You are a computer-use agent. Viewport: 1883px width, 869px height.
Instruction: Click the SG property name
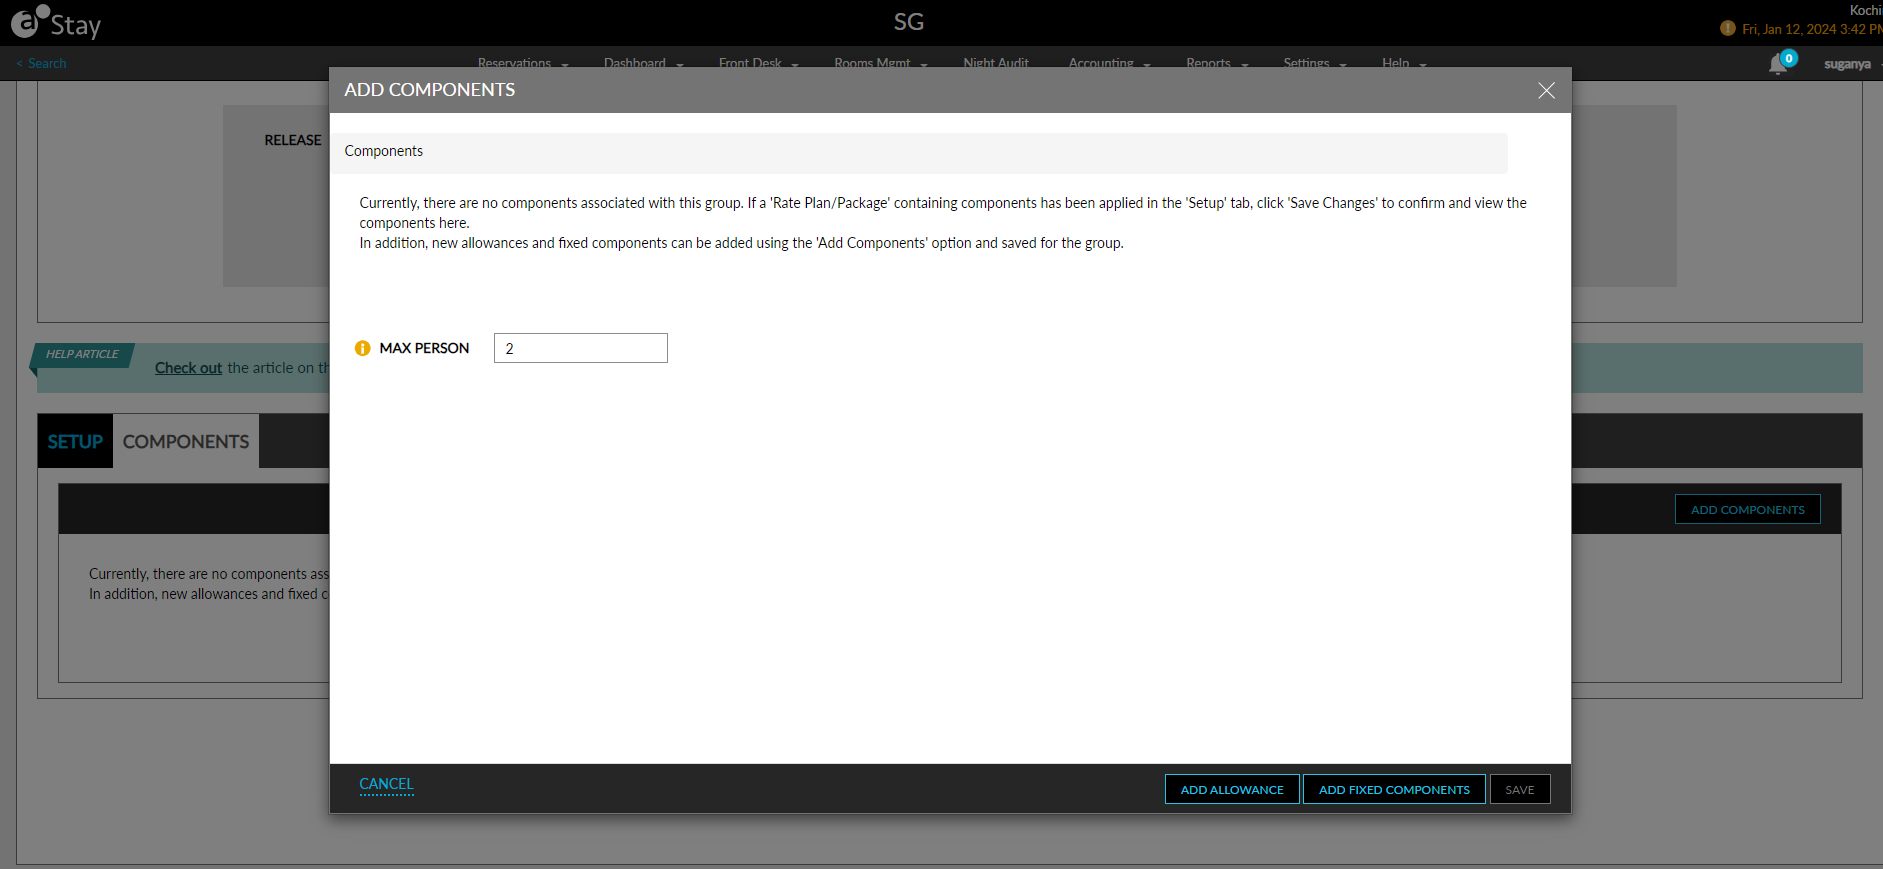tap(908, 22)
